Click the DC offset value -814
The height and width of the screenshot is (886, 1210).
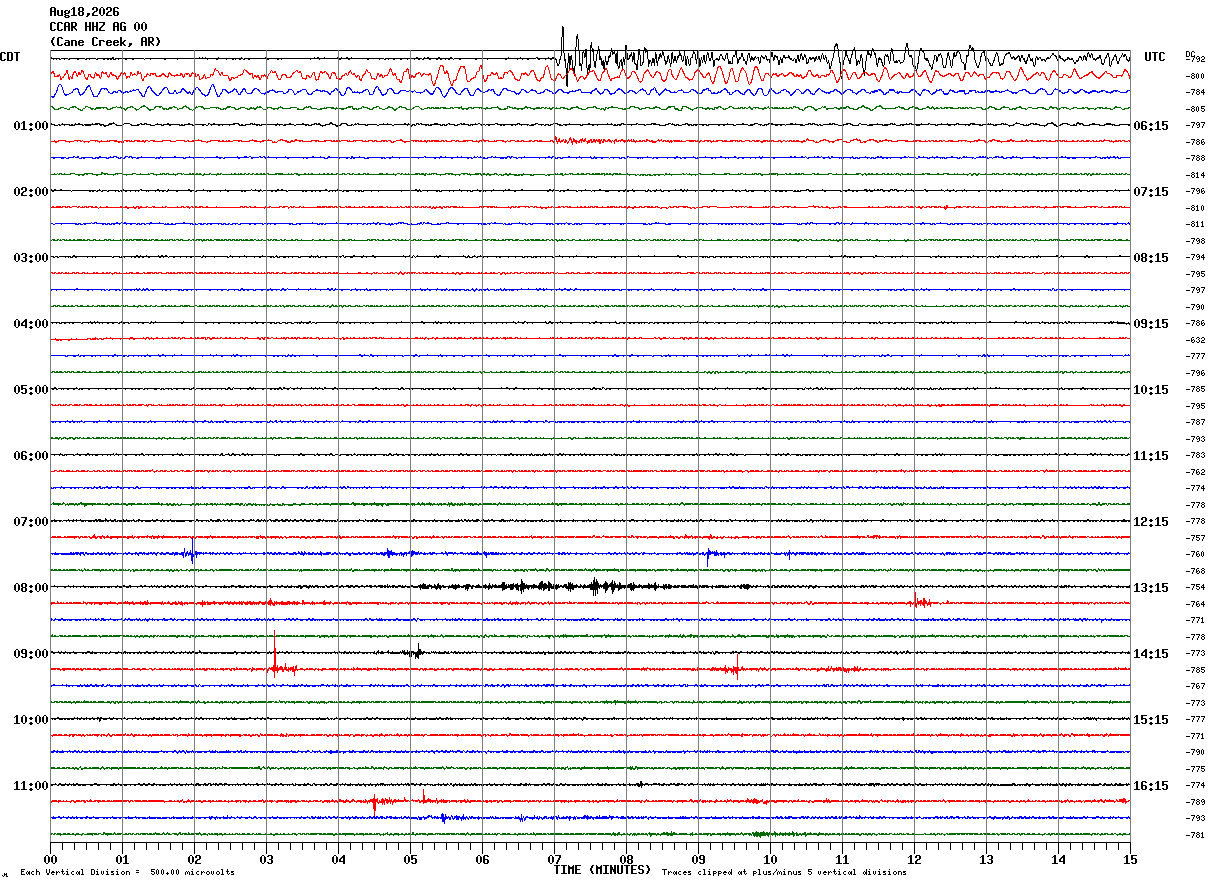1195,175
